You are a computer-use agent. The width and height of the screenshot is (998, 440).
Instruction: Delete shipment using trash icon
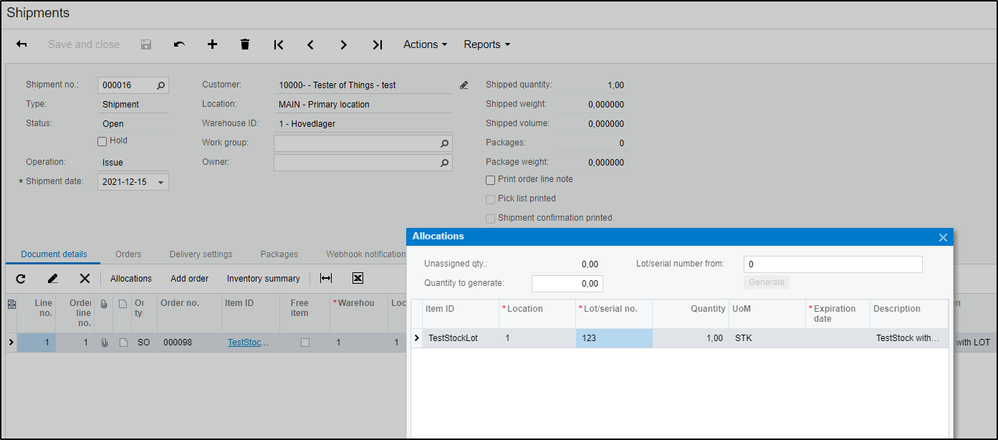click(x=245, y=45)
